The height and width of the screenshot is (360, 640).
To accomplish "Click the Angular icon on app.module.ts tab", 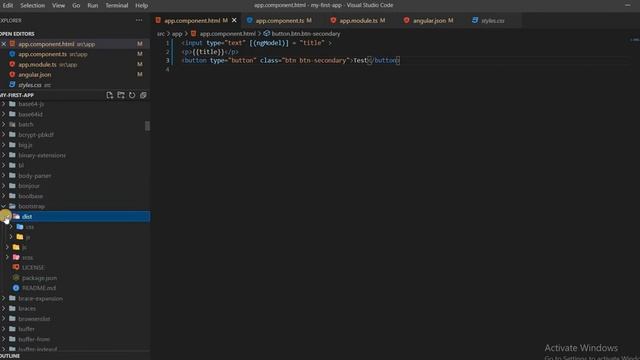I will pyautogui.click(x=333, y=20).
